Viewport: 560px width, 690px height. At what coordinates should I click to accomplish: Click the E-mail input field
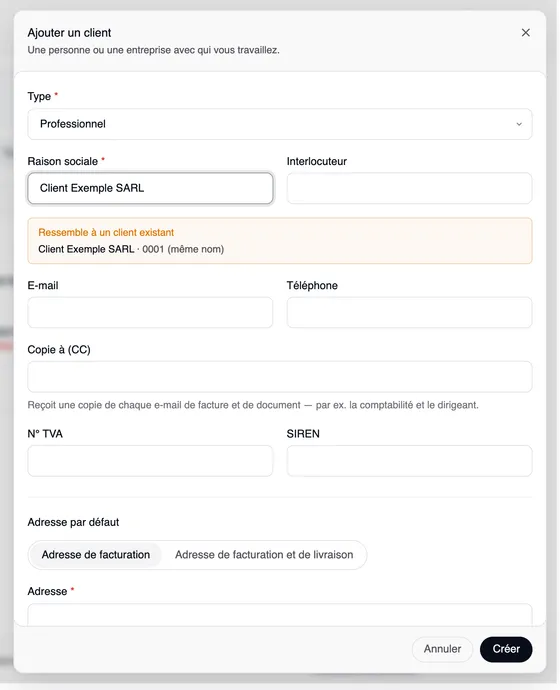(x=150, y=312)
